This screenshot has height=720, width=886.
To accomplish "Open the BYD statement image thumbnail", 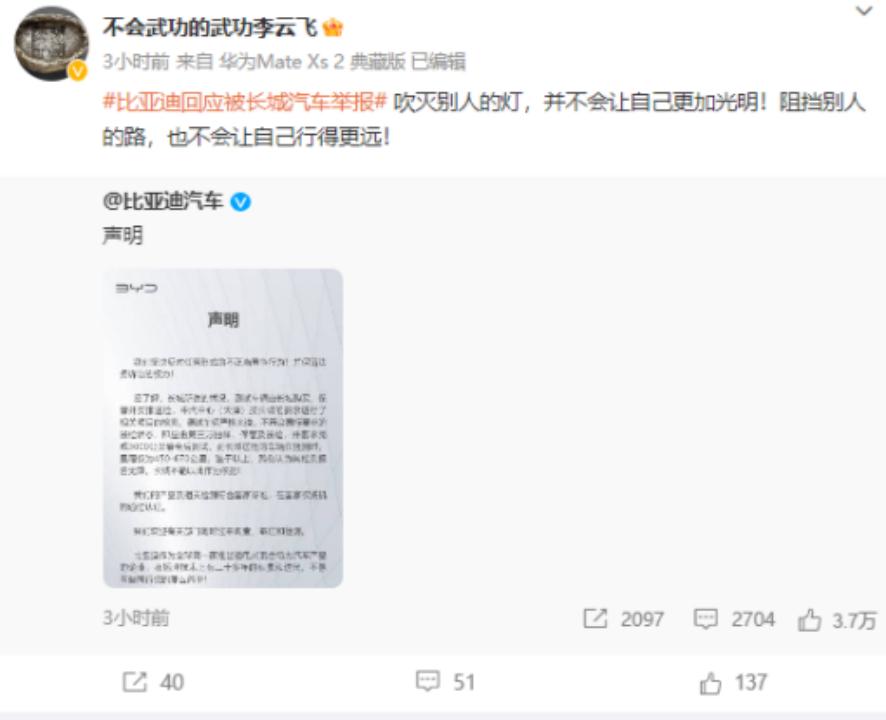I will click(223, 428).
